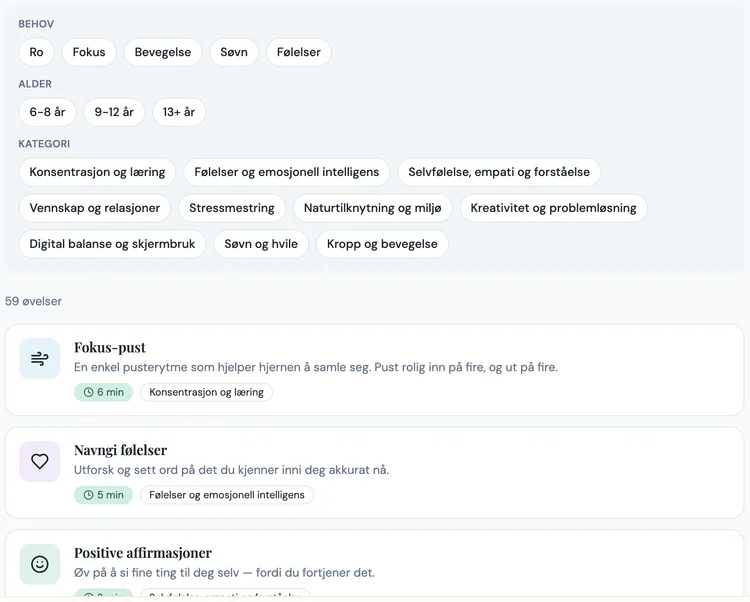Open the Fokus-pust exercise title
The image size is (750, 602).
[110, 347]
